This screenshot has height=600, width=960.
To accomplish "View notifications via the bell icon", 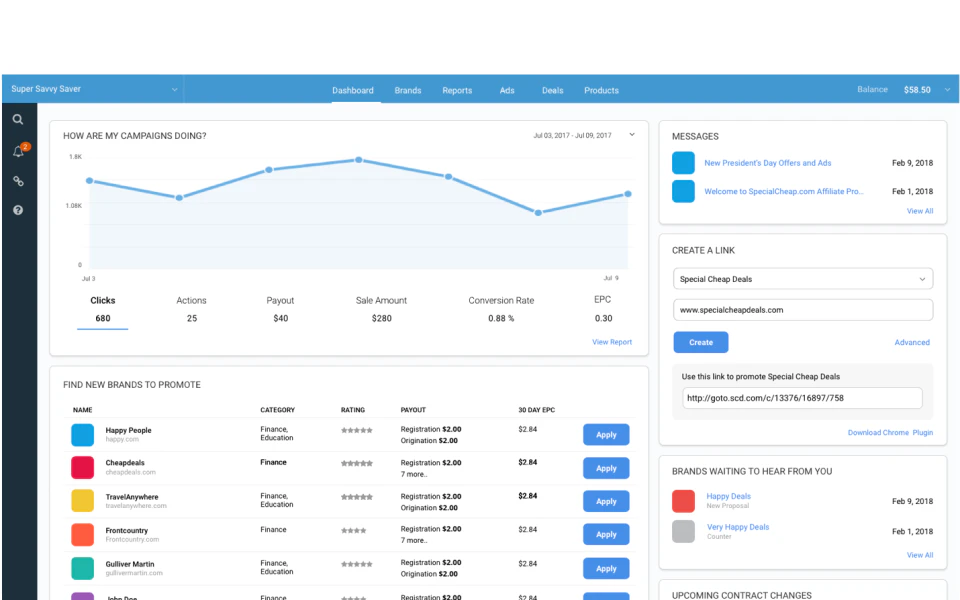I will 18,150.
